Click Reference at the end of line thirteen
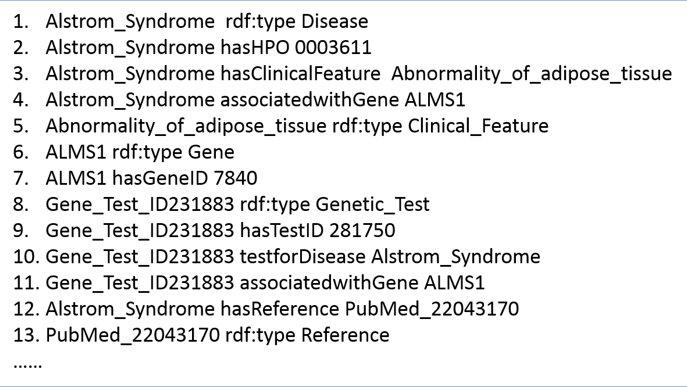Screen dimensions: 687x387 click(x=345, y=335)
